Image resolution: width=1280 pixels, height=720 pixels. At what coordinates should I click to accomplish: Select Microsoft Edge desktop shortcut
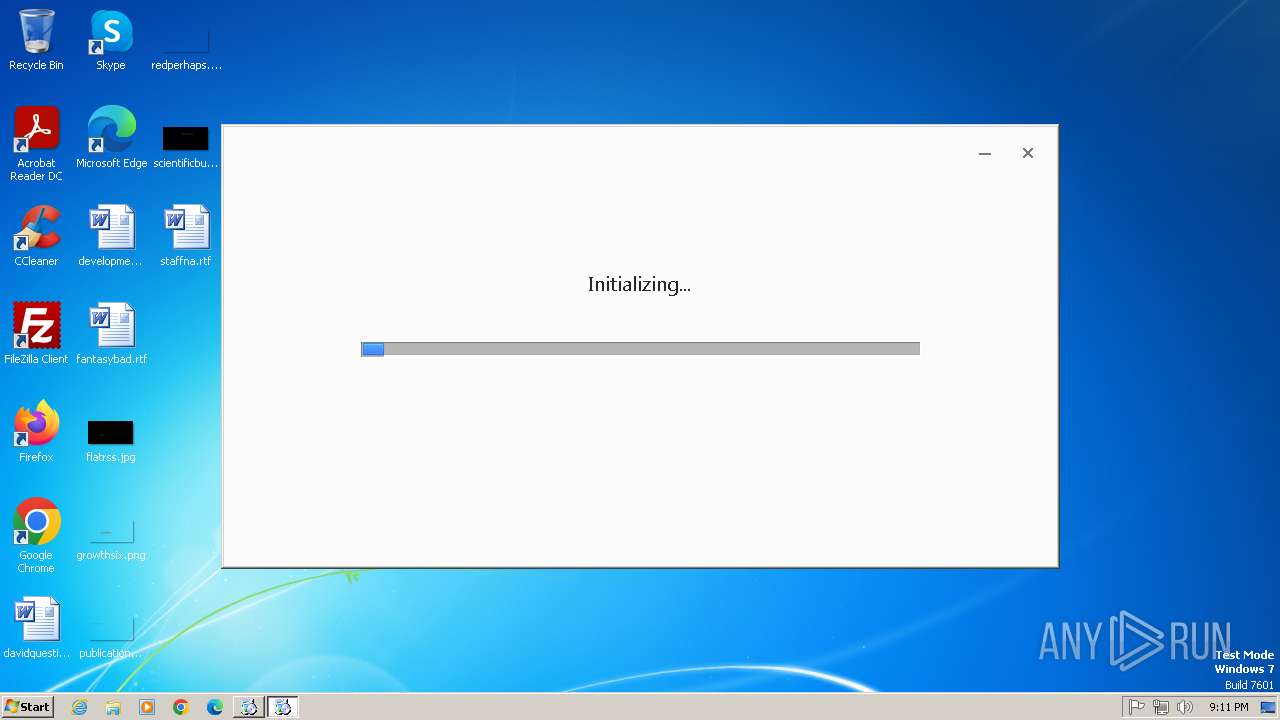click(111, 138)
